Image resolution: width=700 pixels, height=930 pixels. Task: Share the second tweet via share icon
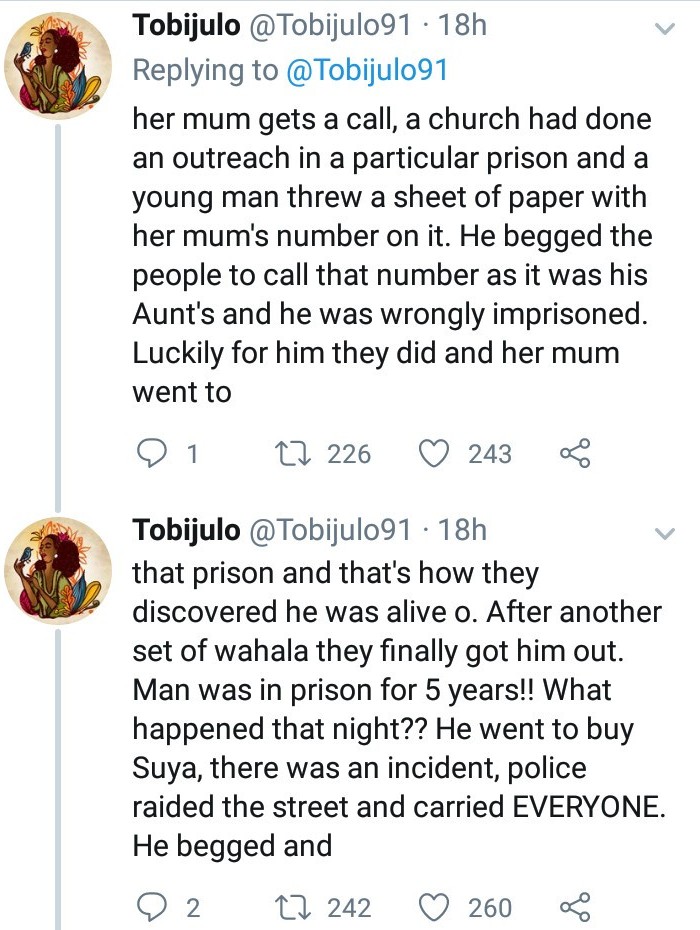pyautogui.click(x=575, y=907)
